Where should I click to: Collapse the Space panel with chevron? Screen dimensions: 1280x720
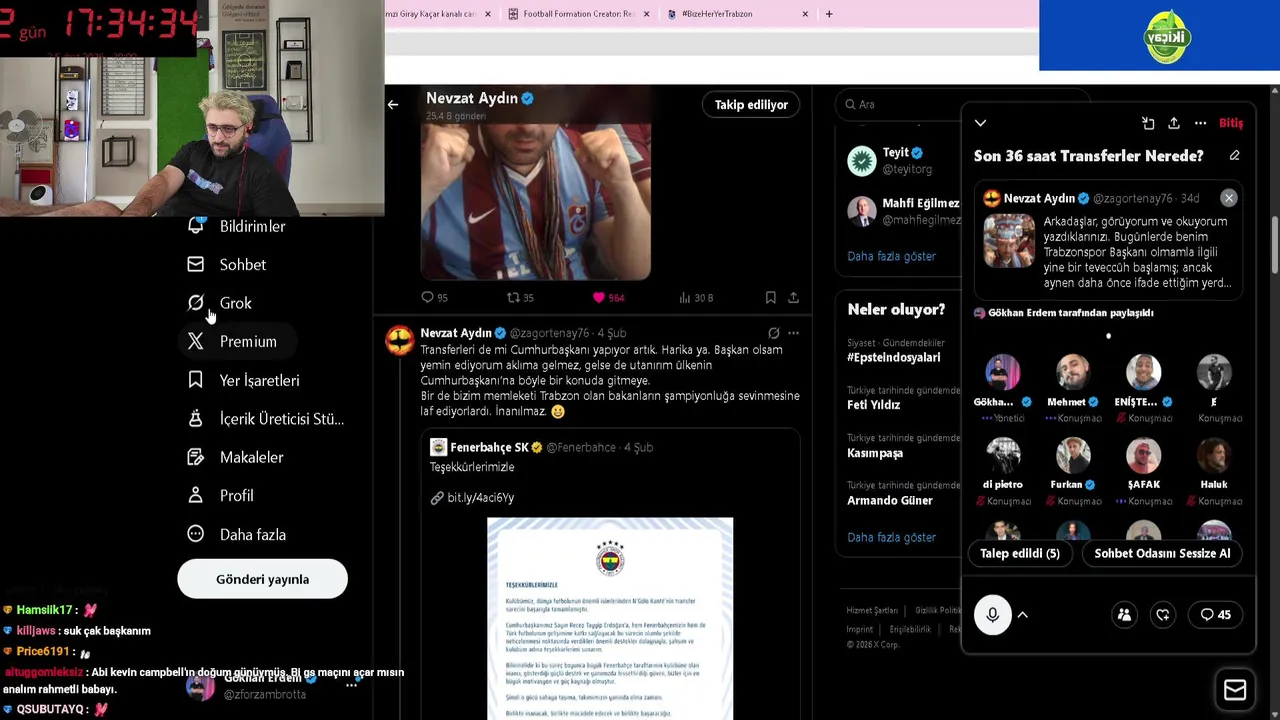coord(980,123)
